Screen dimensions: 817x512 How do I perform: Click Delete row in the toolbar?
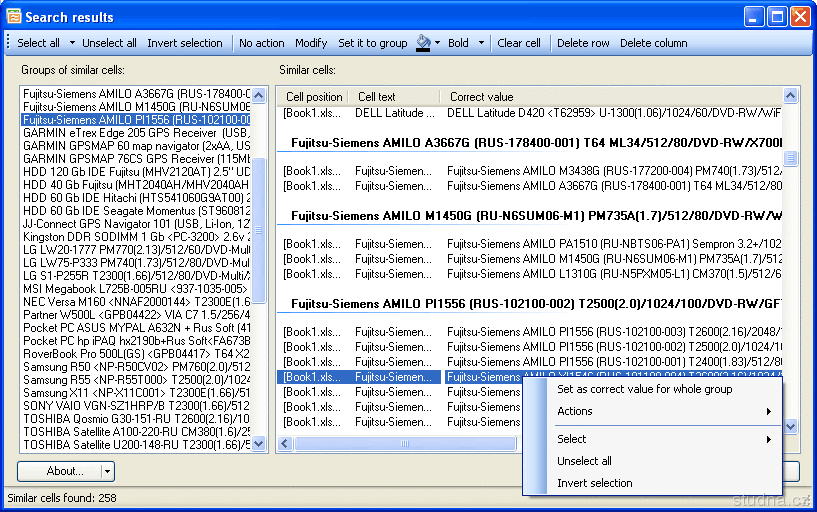[583, 43]
